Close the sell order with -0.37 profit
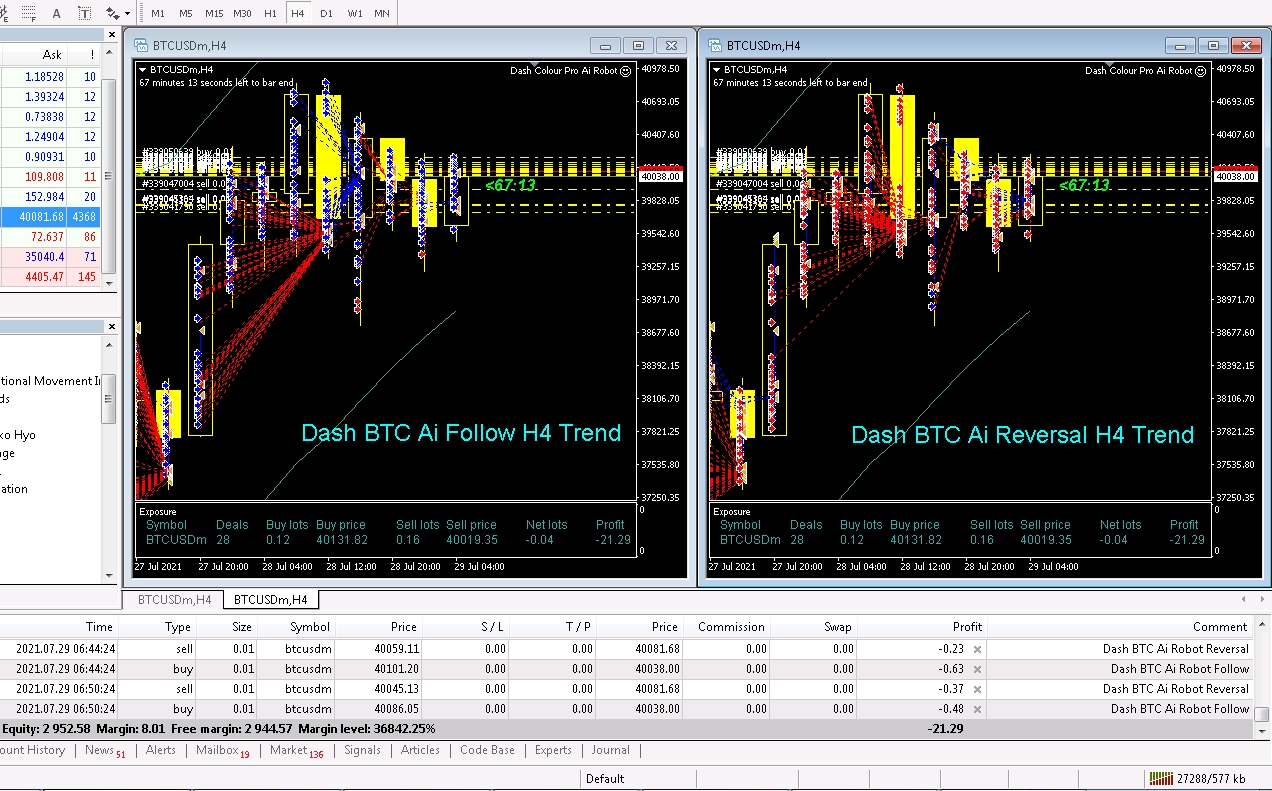This screenshot has height=791, width=1272. (x=978, y=689)
